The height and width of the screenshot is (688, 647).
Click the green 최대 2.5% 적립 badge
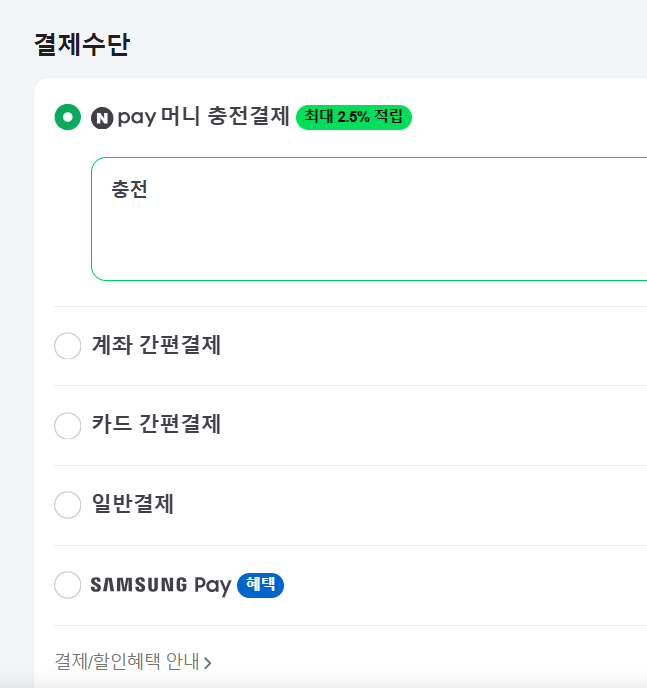354,117
